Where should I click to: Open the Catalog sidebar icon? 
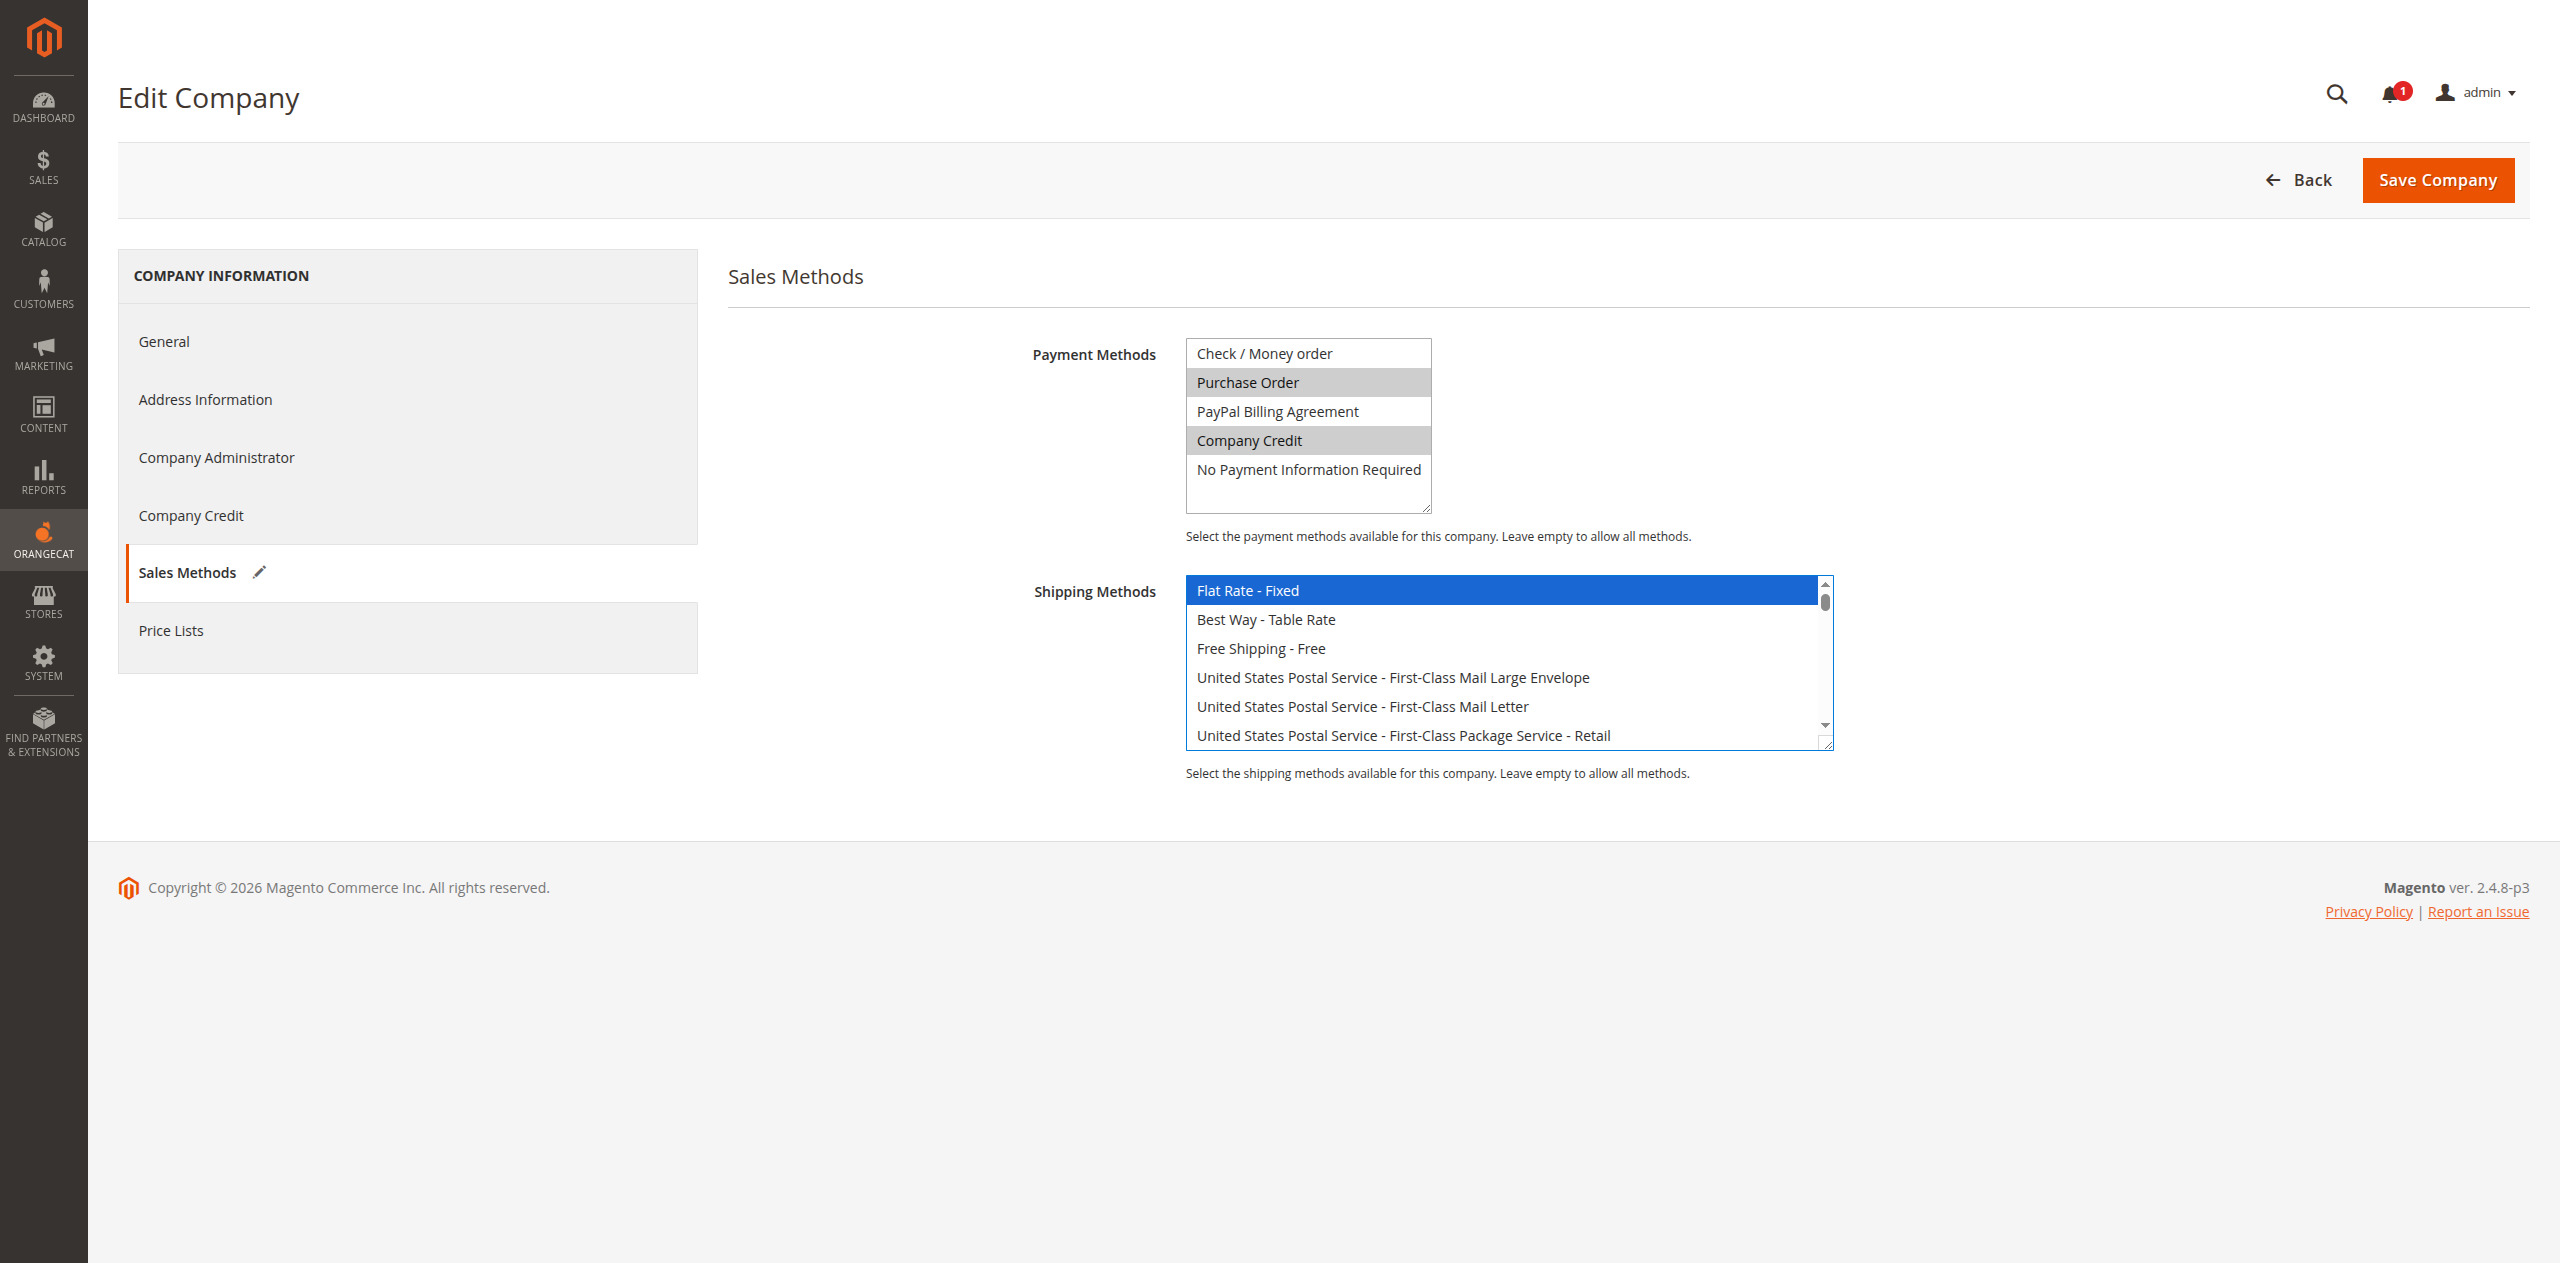43,229
